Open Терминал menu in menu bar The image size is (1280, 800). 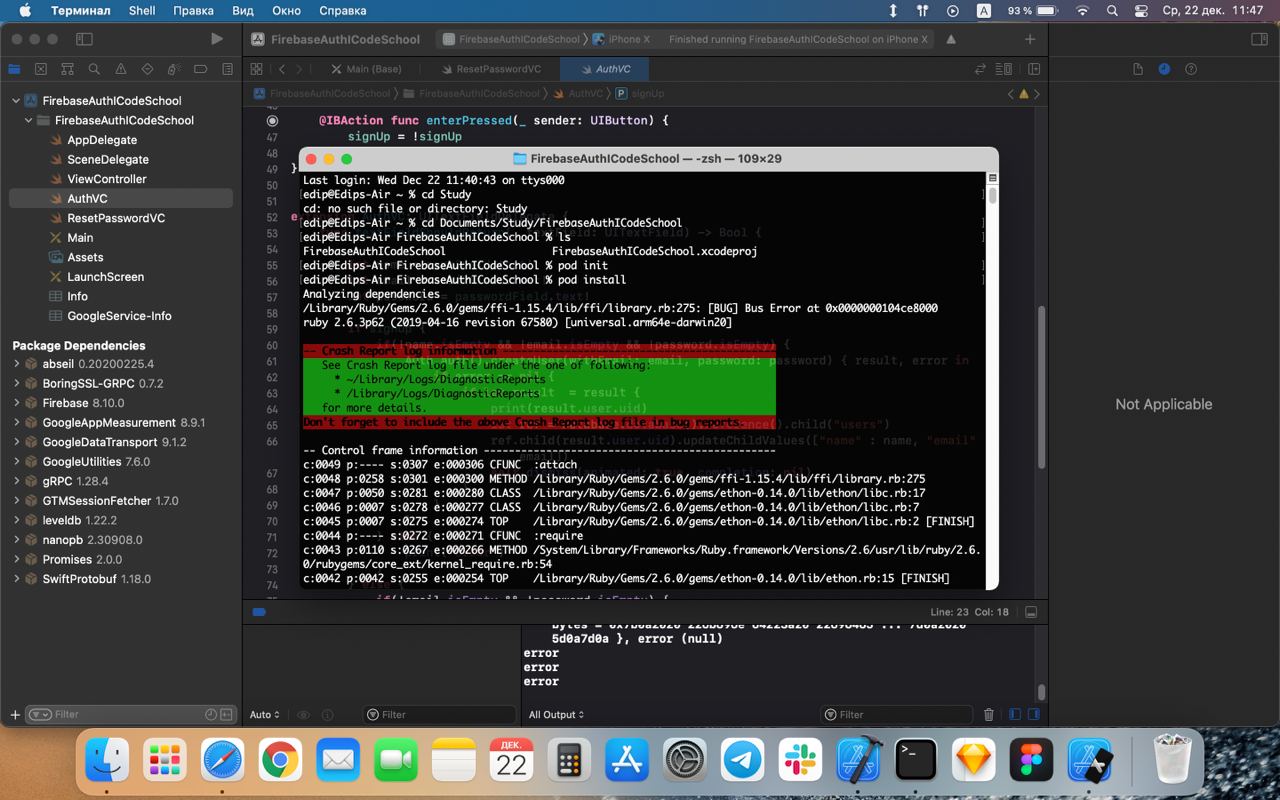(81, 11)
